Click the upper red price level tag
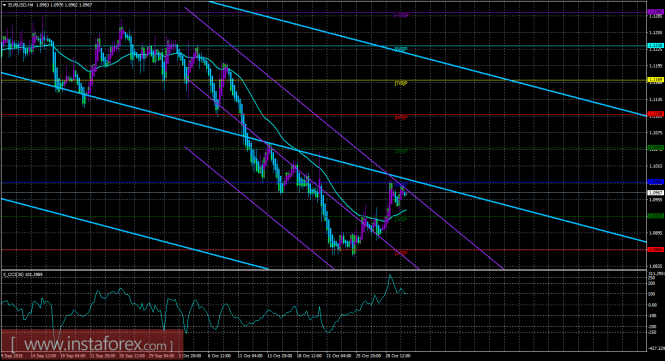This screenshot has width=665, height=361. [x=655, y=114]
